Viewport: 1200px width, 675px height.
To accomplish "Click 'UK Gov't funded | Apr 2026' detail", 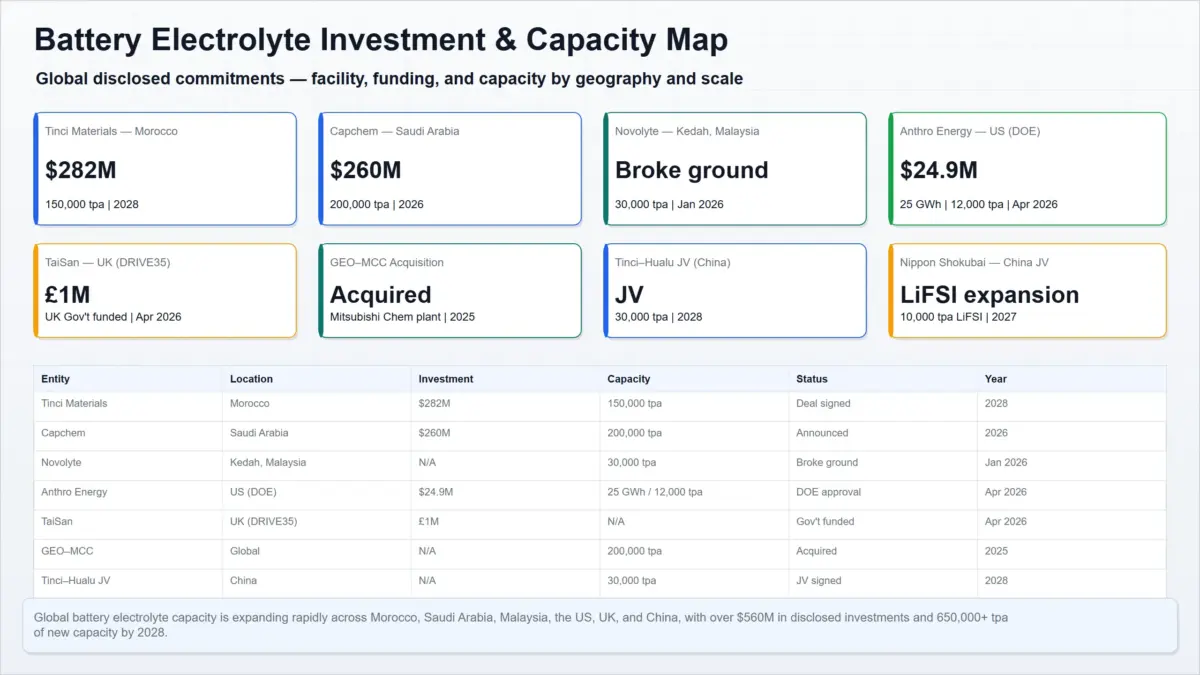I will pyautogui.click(x=113, y=317).
